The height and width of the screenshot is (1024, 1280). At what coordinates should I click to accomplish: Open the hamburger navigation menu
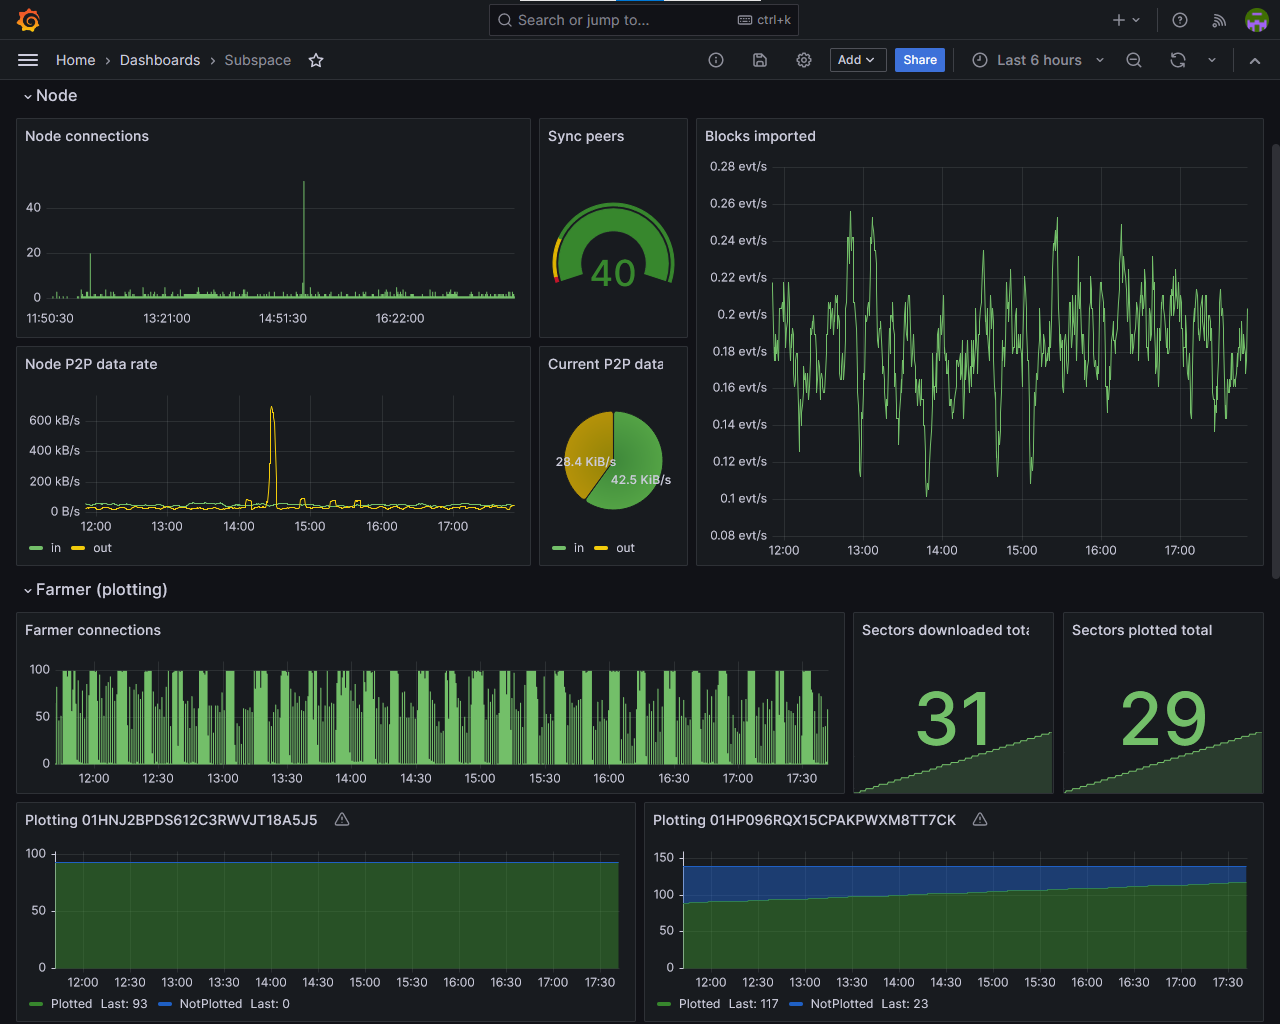point(28,60)
